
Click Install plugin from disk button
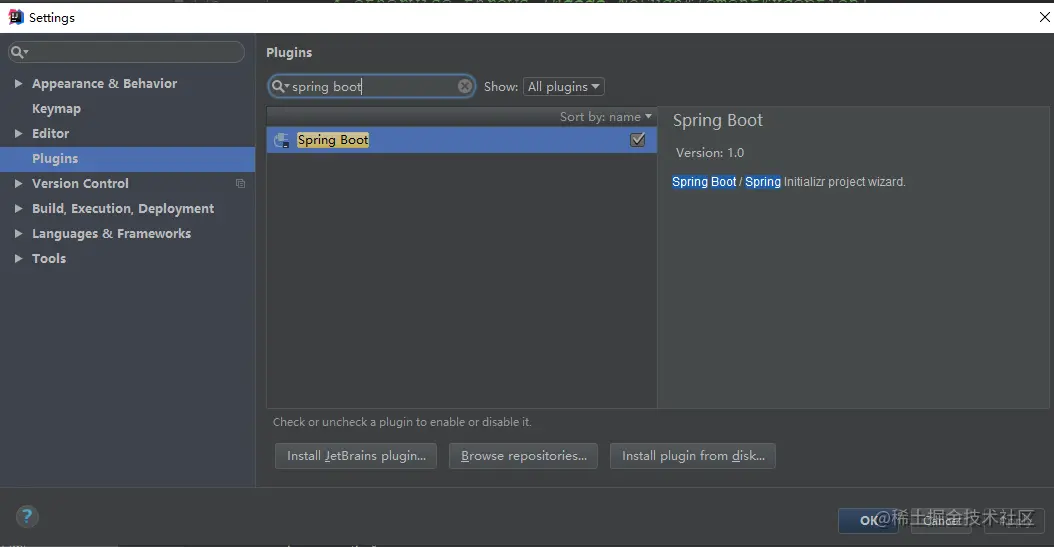click(x=693, y=456)
